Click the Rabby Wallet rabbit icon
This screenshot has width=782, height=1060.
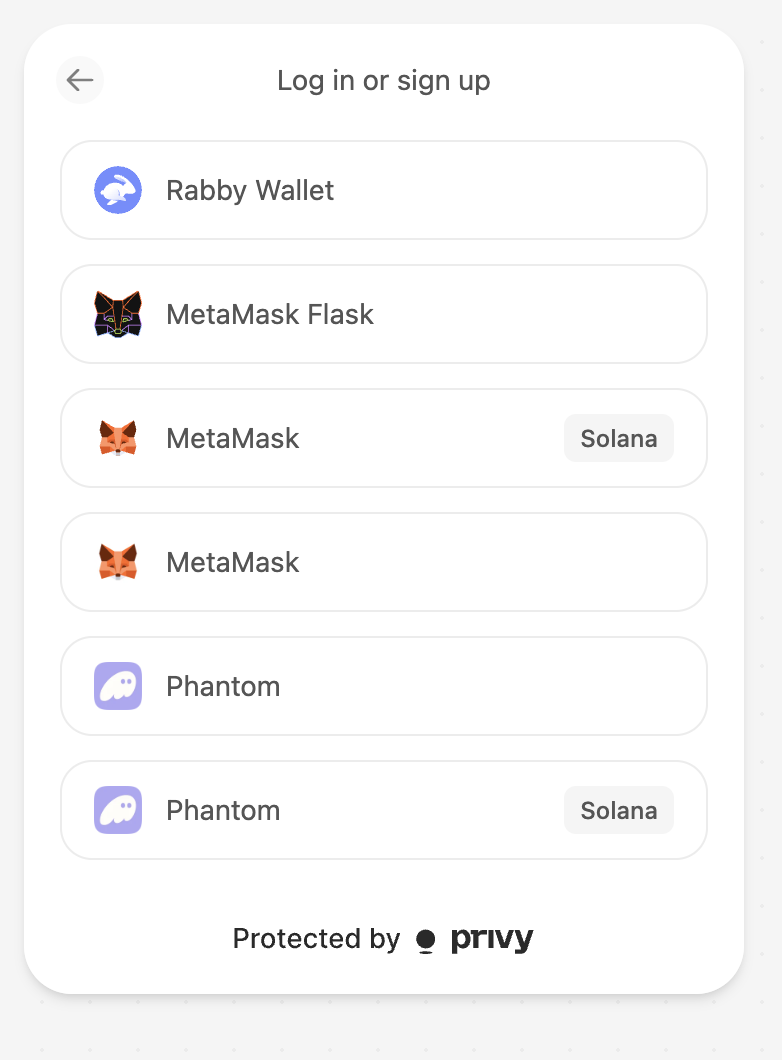118,190
